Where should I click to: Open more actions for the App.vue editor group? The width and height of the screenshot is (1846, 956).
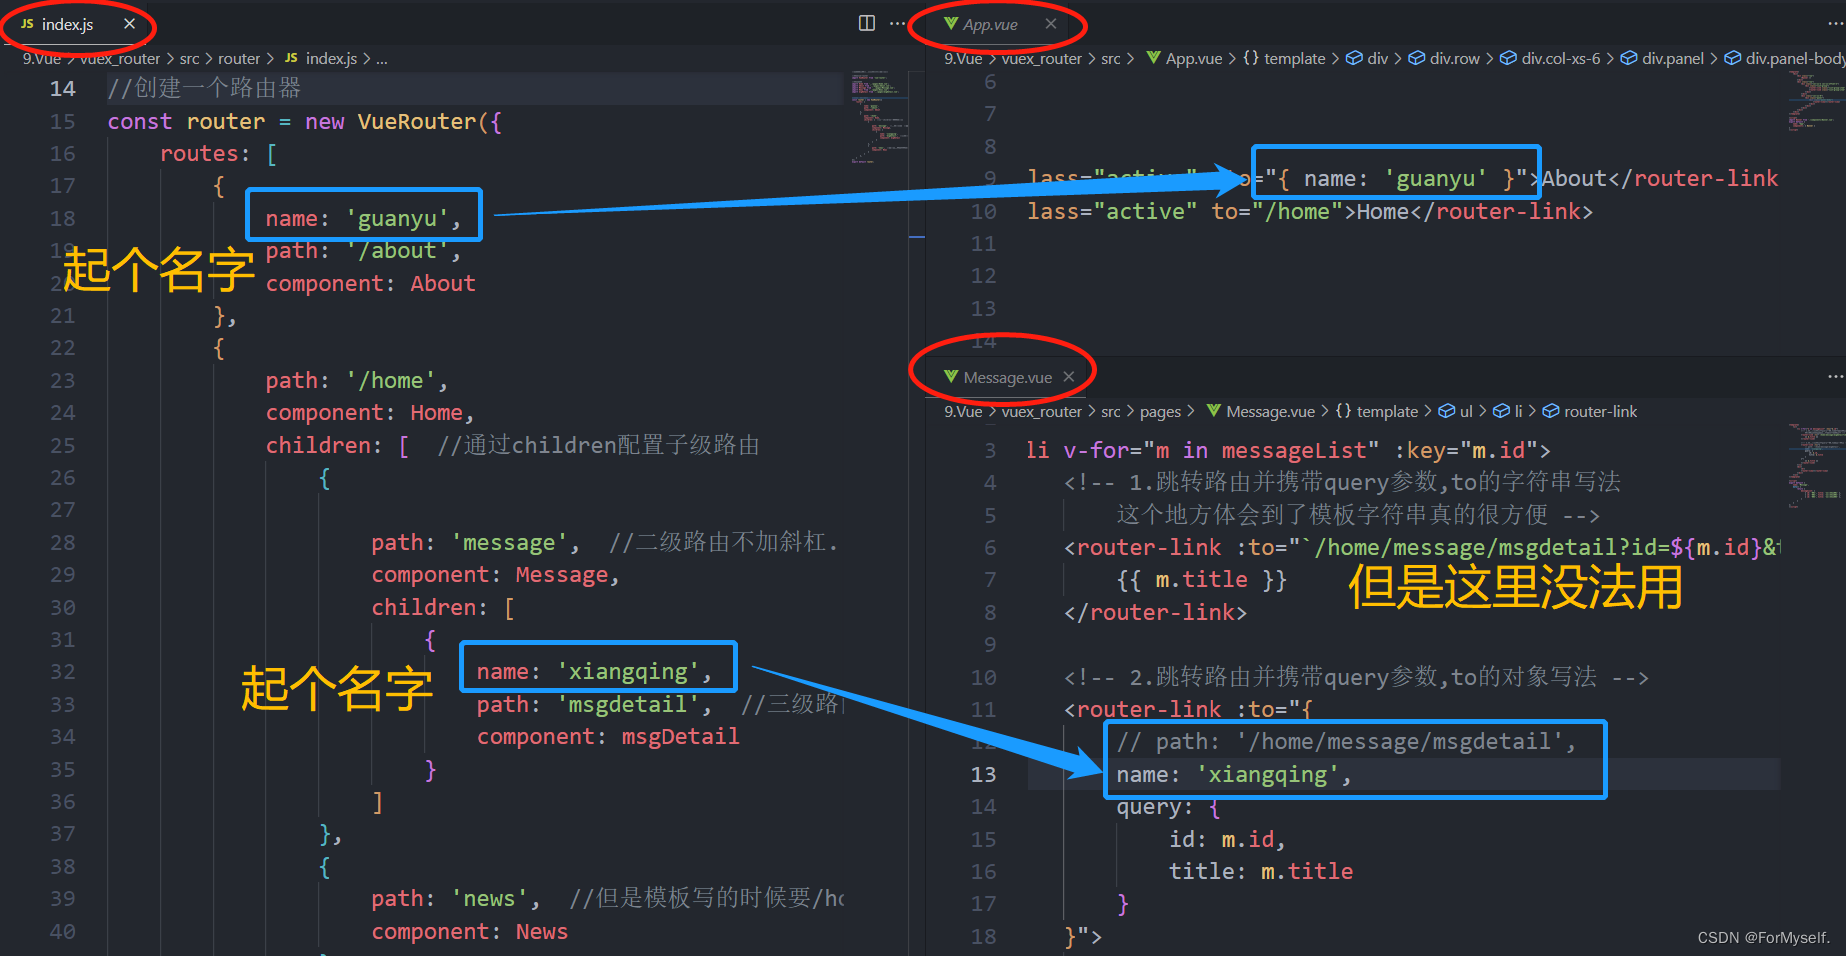click(x=1835, y=23)
